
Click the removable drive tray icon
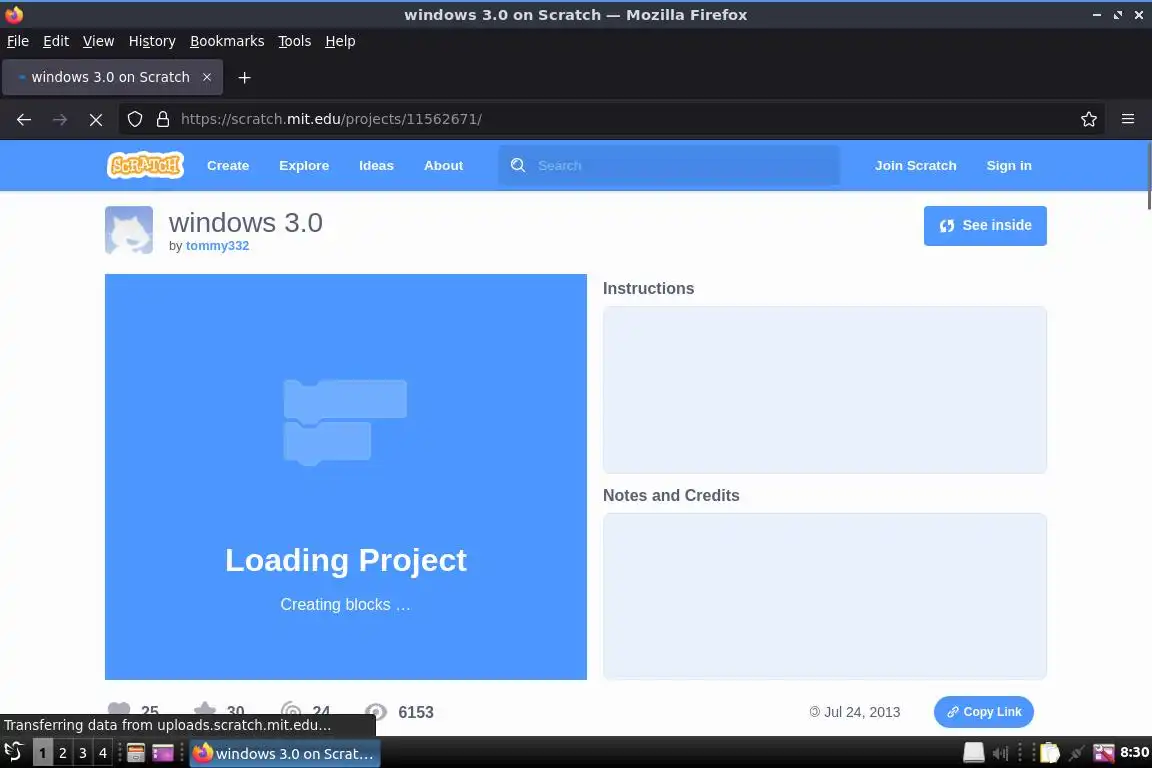tap(973, 752)
